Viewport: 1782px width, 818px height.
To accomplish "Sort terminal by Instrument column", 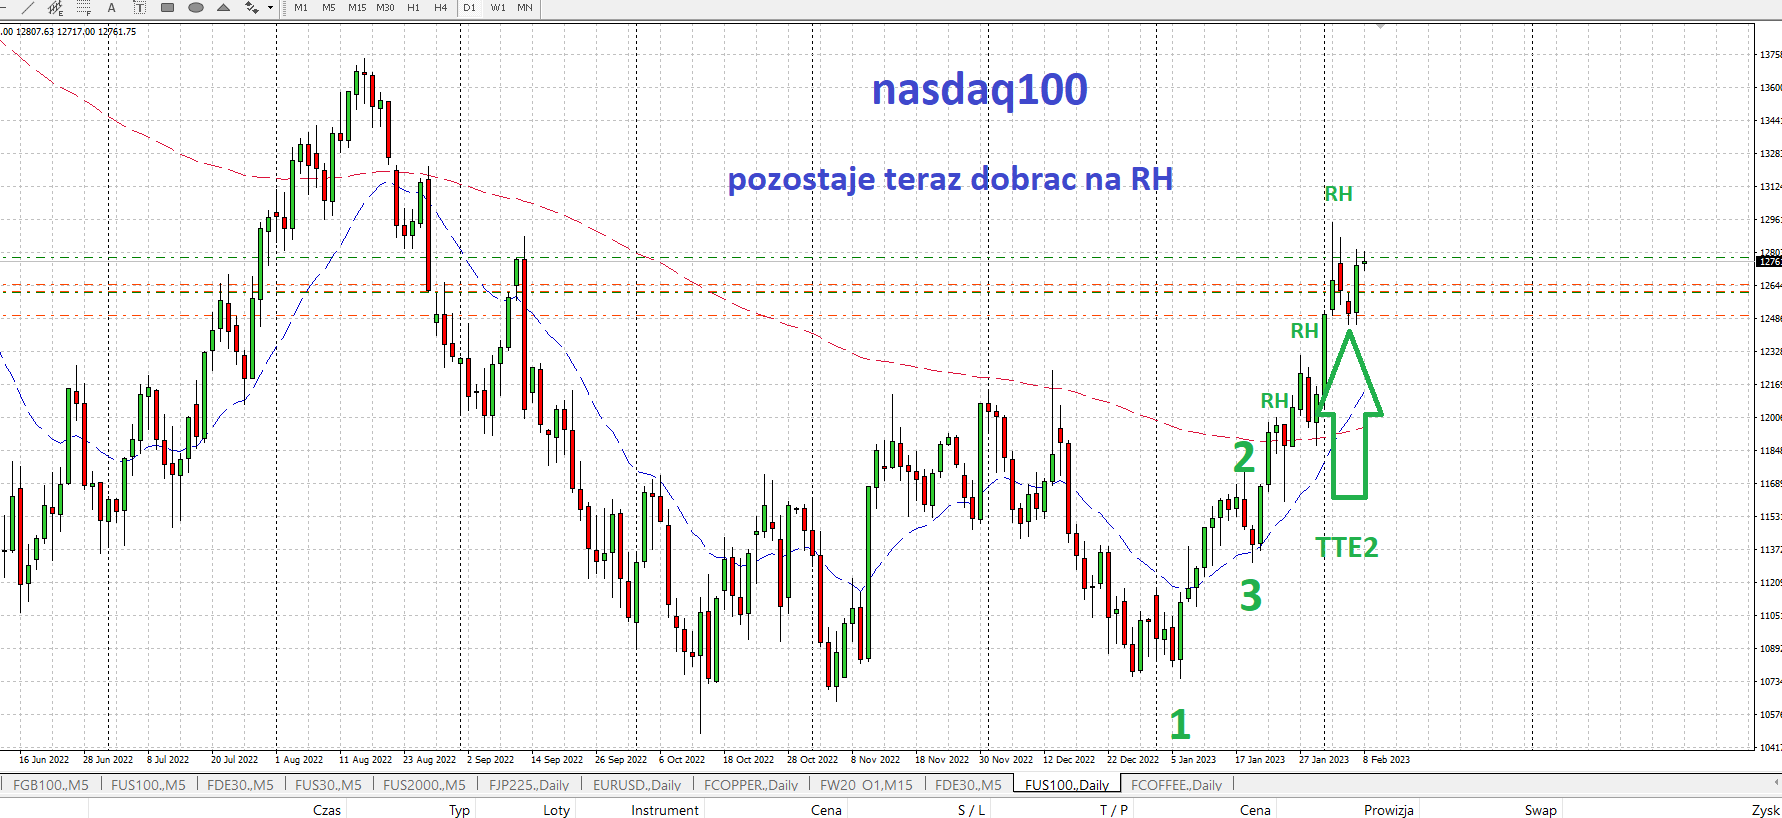I will tap(665, 810).
